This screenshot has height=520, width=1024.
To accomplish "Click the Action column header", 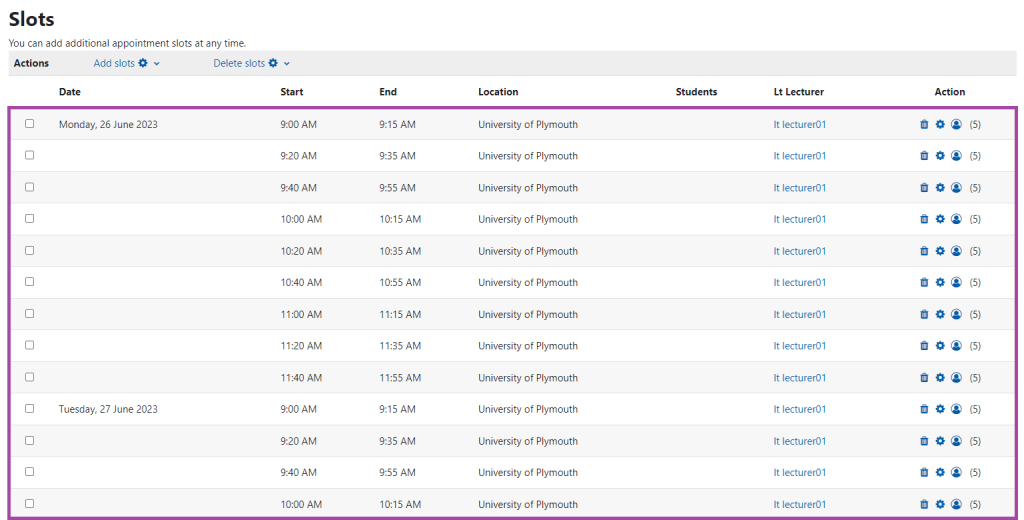I will 950,91.
